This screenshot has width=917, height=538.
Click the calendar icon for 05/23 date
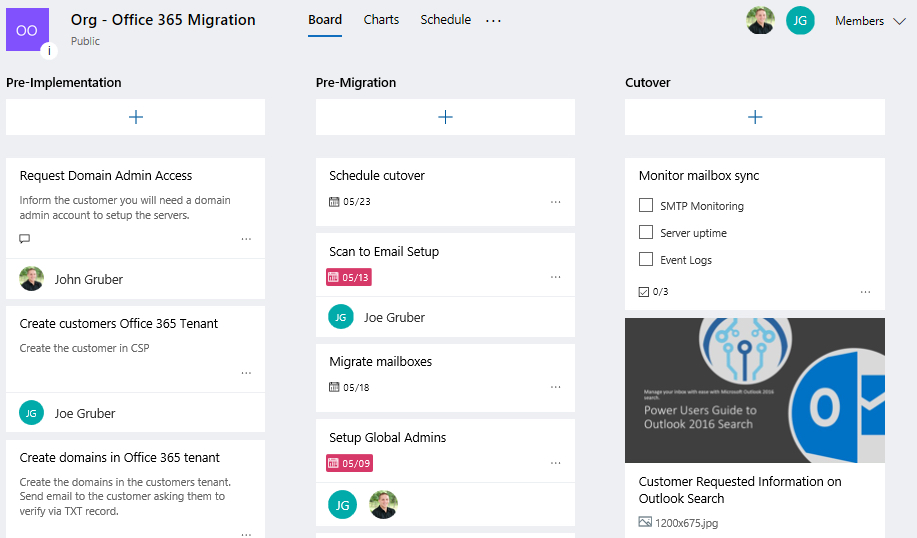tap(334, 202)
